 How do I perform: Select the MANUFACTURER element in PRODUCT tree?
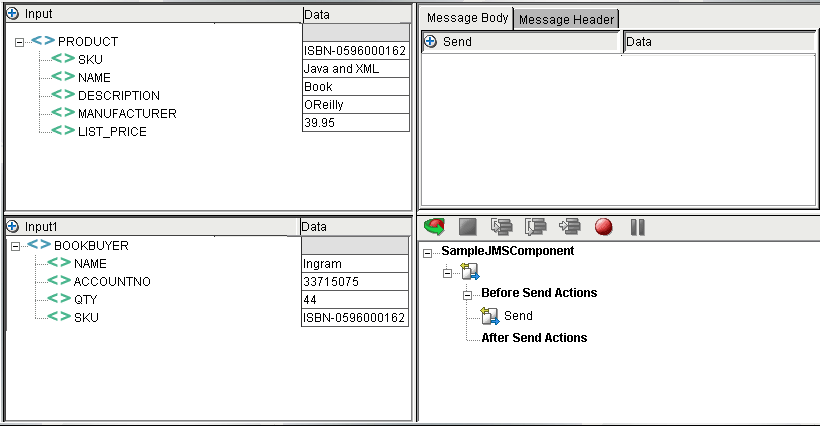tap(127, 113)
